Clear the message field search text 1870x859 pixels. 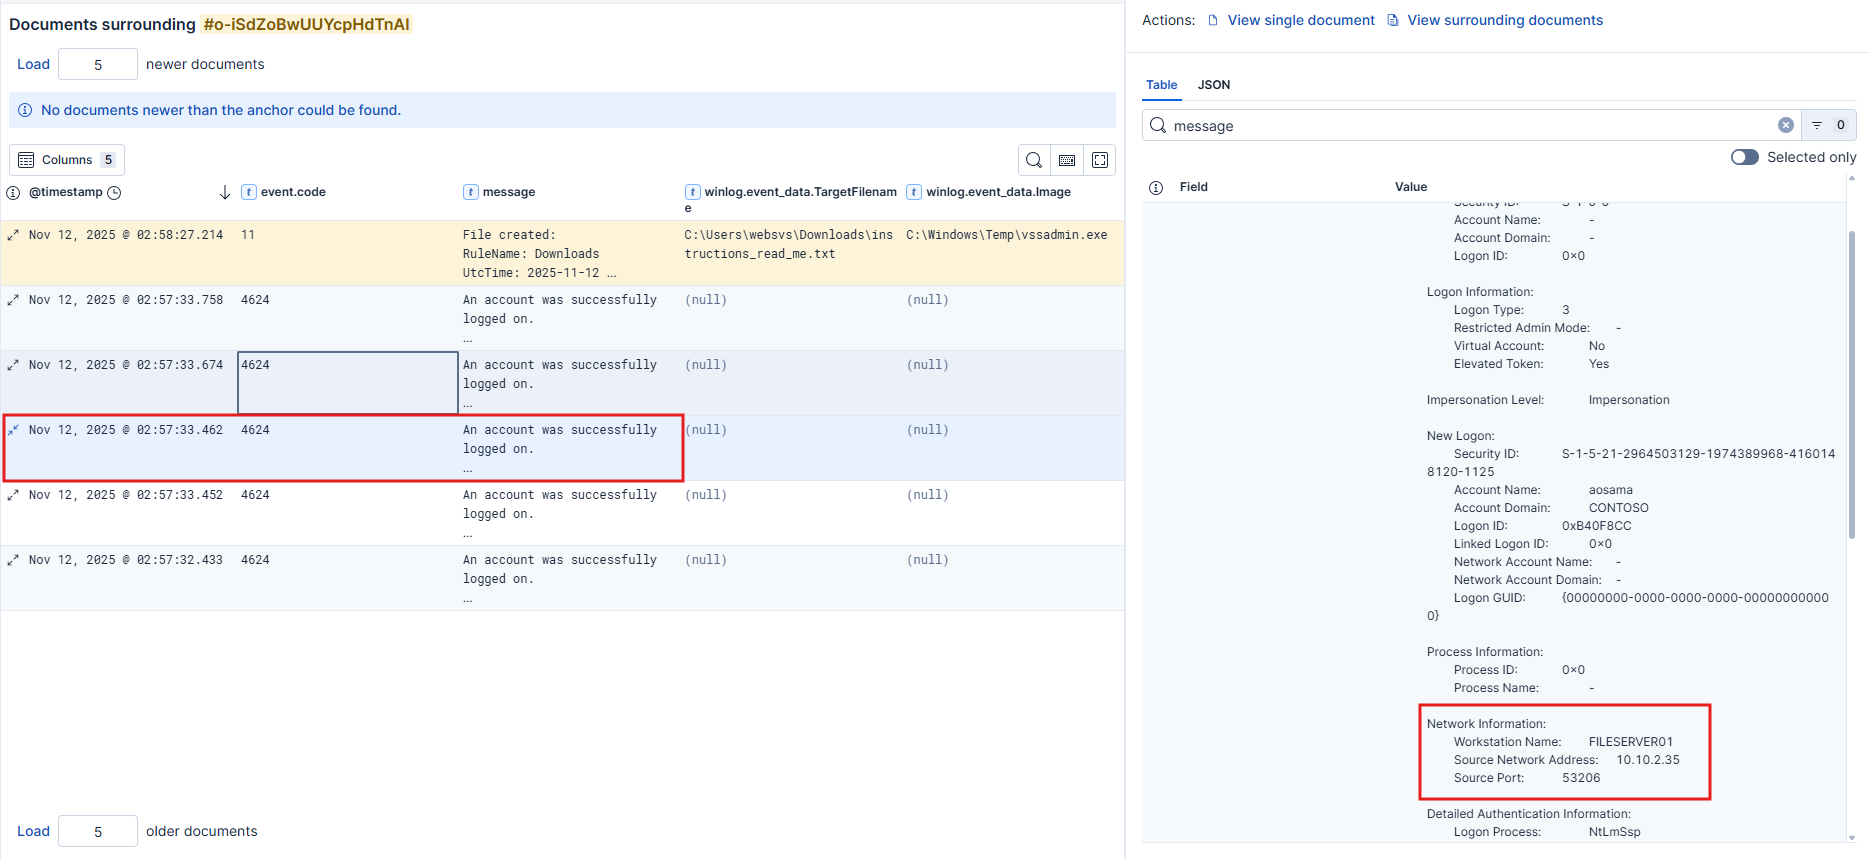pos(1785,125)
